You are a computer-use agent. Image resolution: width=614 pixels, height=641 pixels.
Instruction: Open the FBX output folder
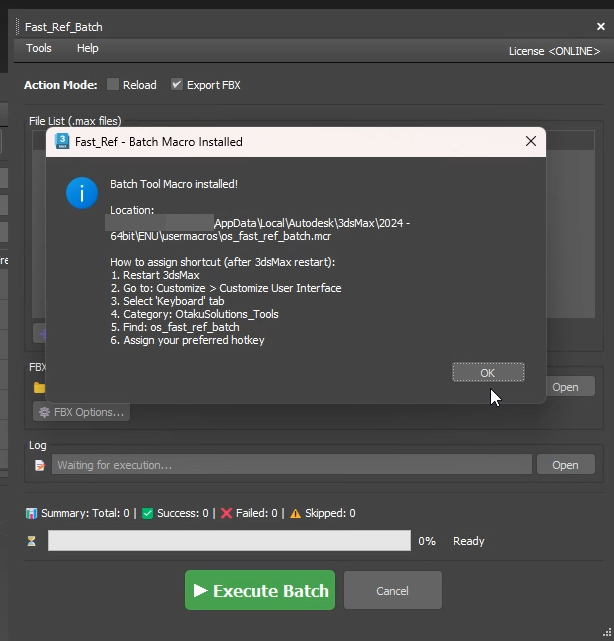[565, 387]
